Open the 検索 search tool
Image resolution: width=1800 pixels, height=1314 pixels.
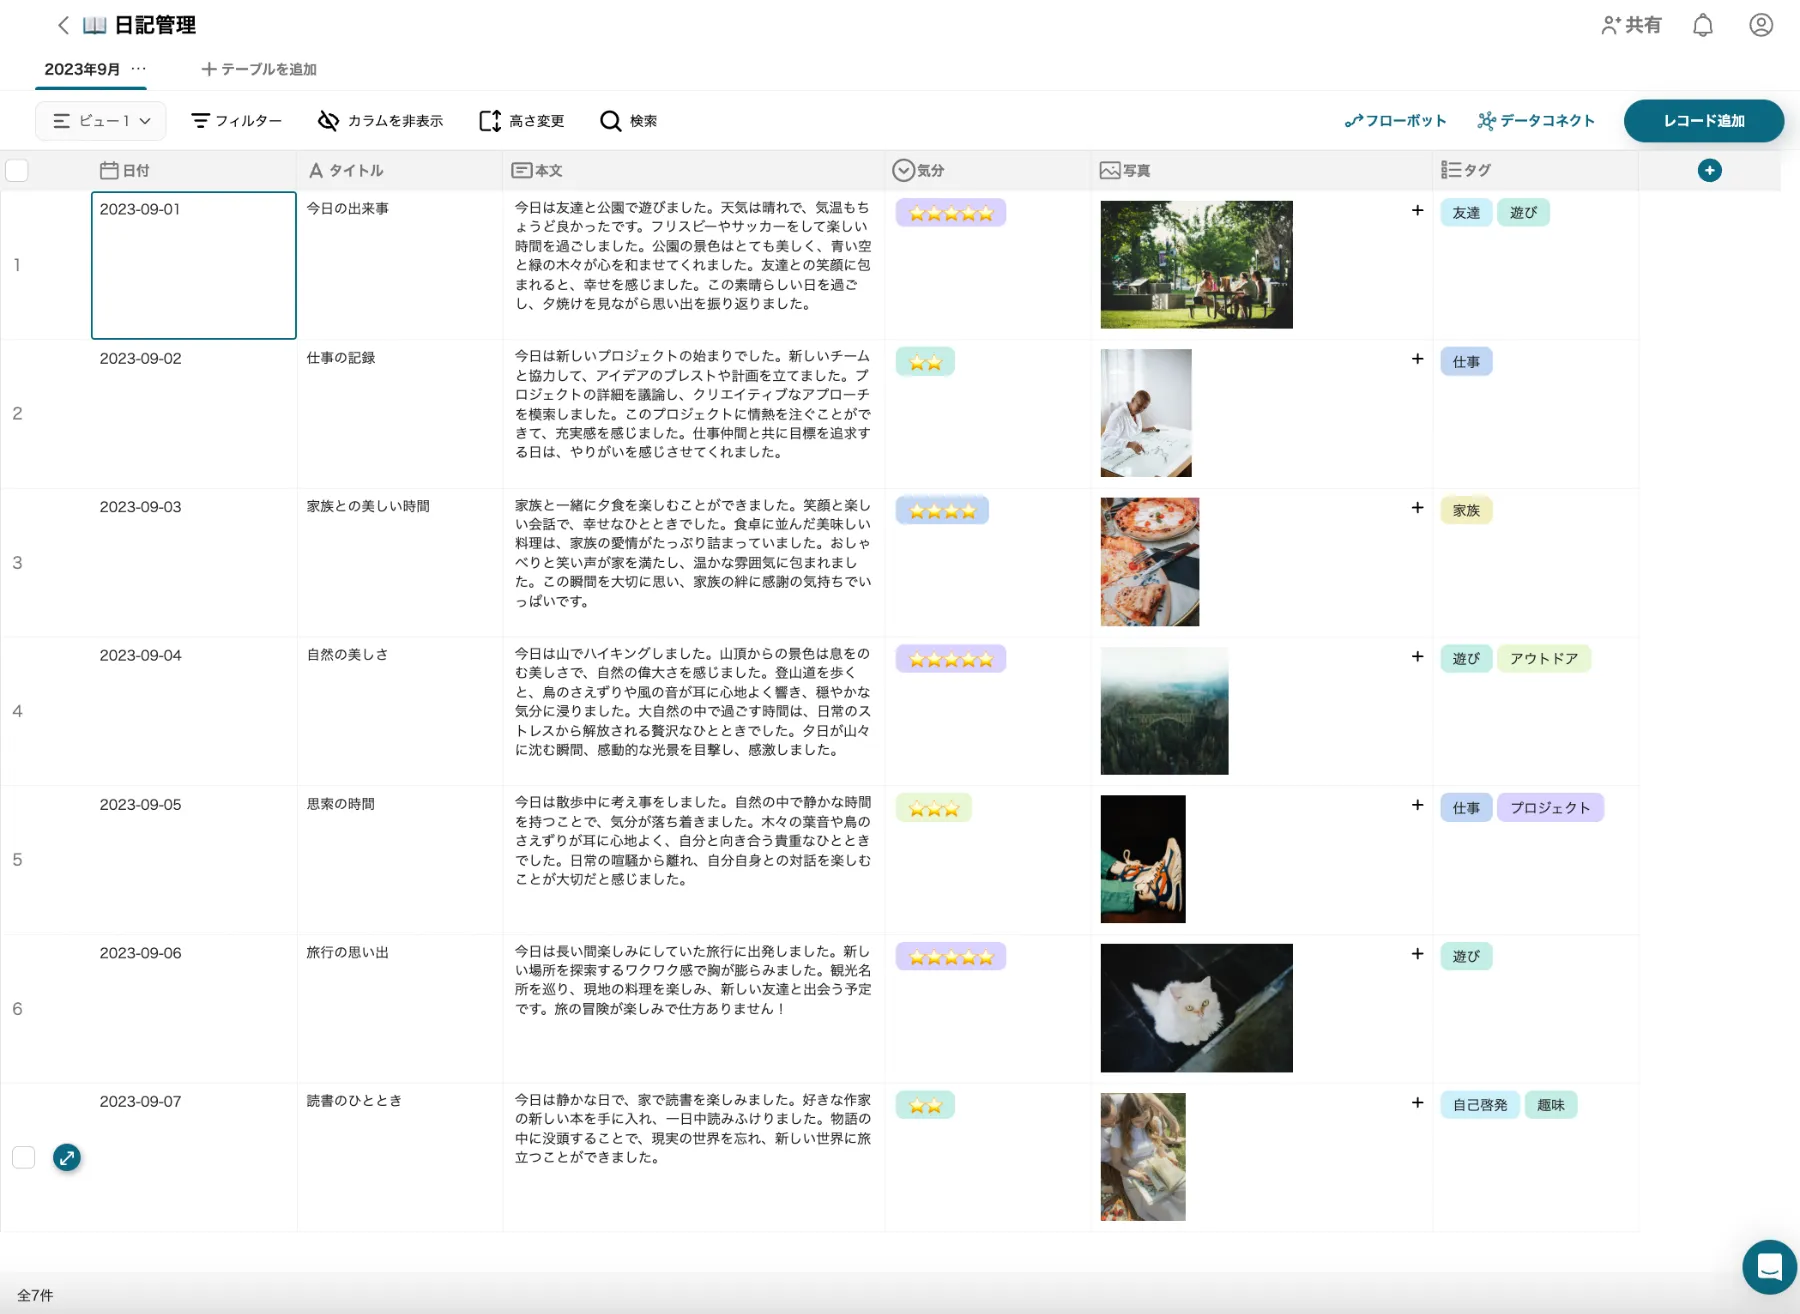(628, 121)
